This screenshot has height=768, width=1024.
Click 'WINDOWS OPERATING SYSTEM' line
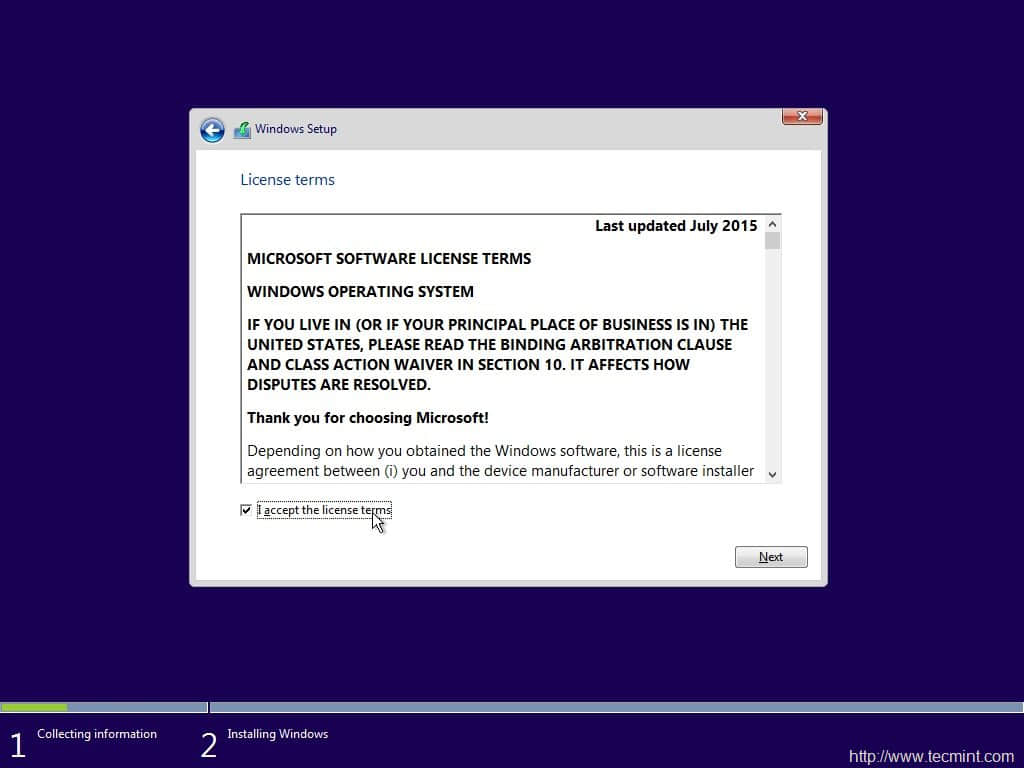click(x=360, y=291)
